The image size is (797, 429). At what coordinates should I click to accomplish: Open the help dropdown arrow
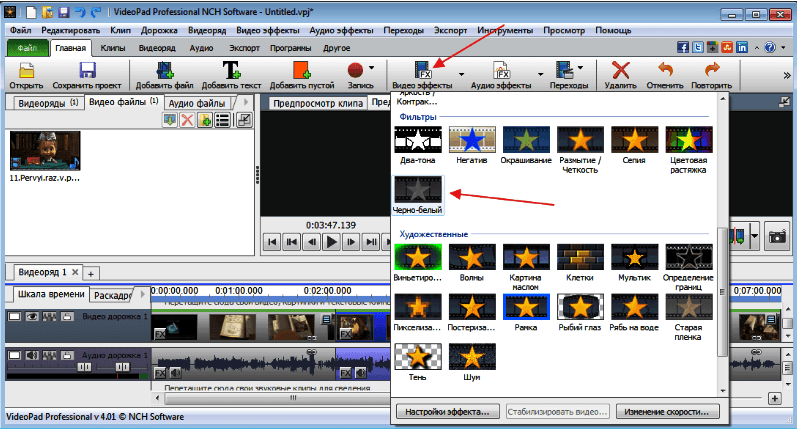(783, 47)
